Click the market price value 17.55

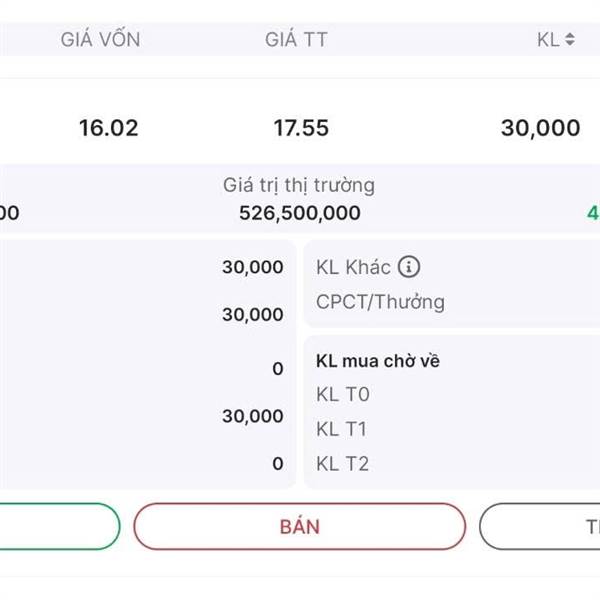point(301,128)
